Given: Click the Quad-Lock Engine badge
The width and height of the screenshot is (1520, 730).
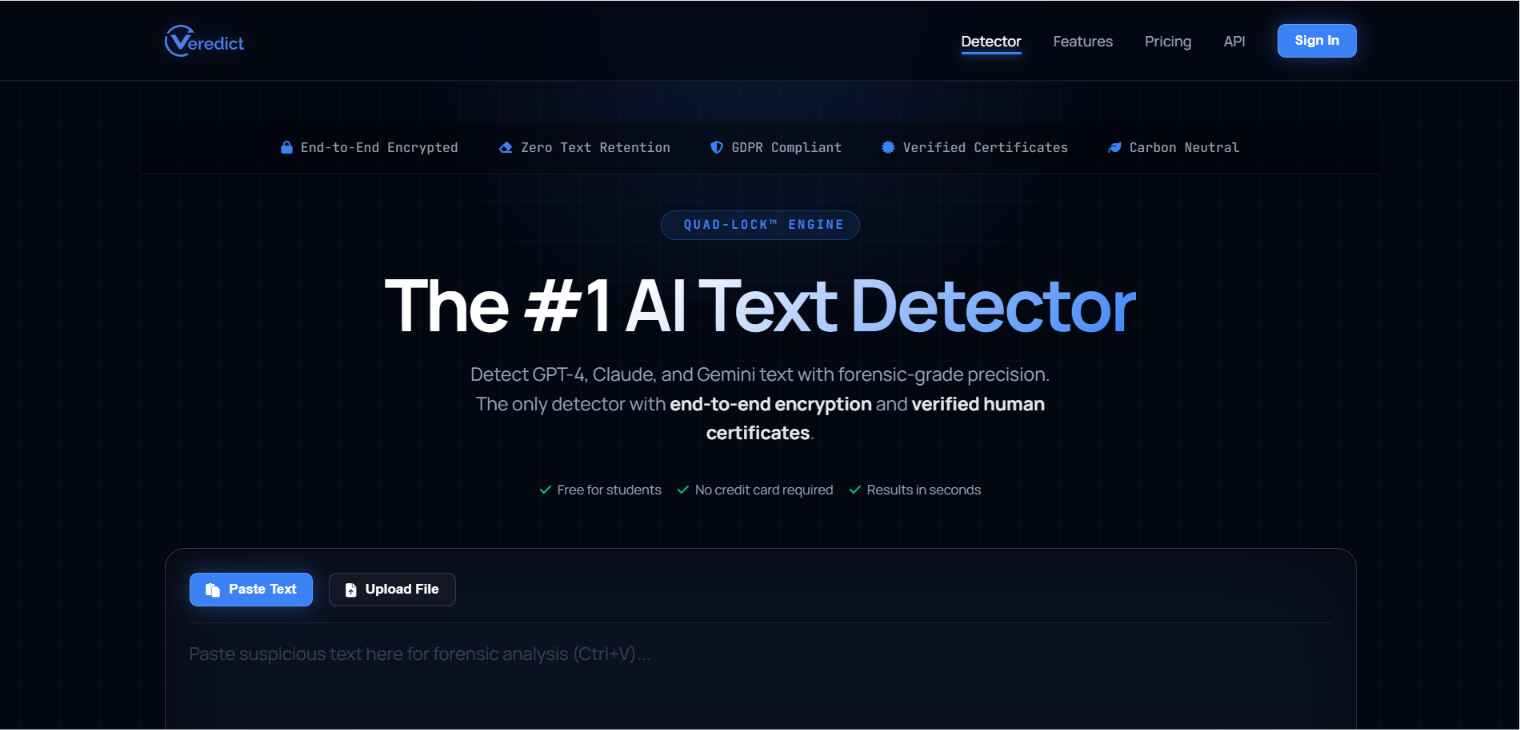Looking at the screenshot, I should (760, 225).
